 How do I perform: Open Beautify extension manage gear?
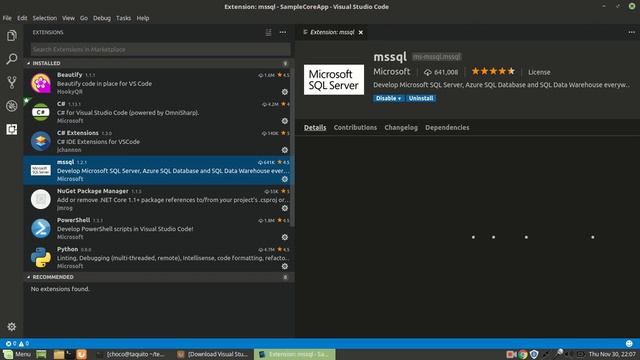click(x=285, y=92)
